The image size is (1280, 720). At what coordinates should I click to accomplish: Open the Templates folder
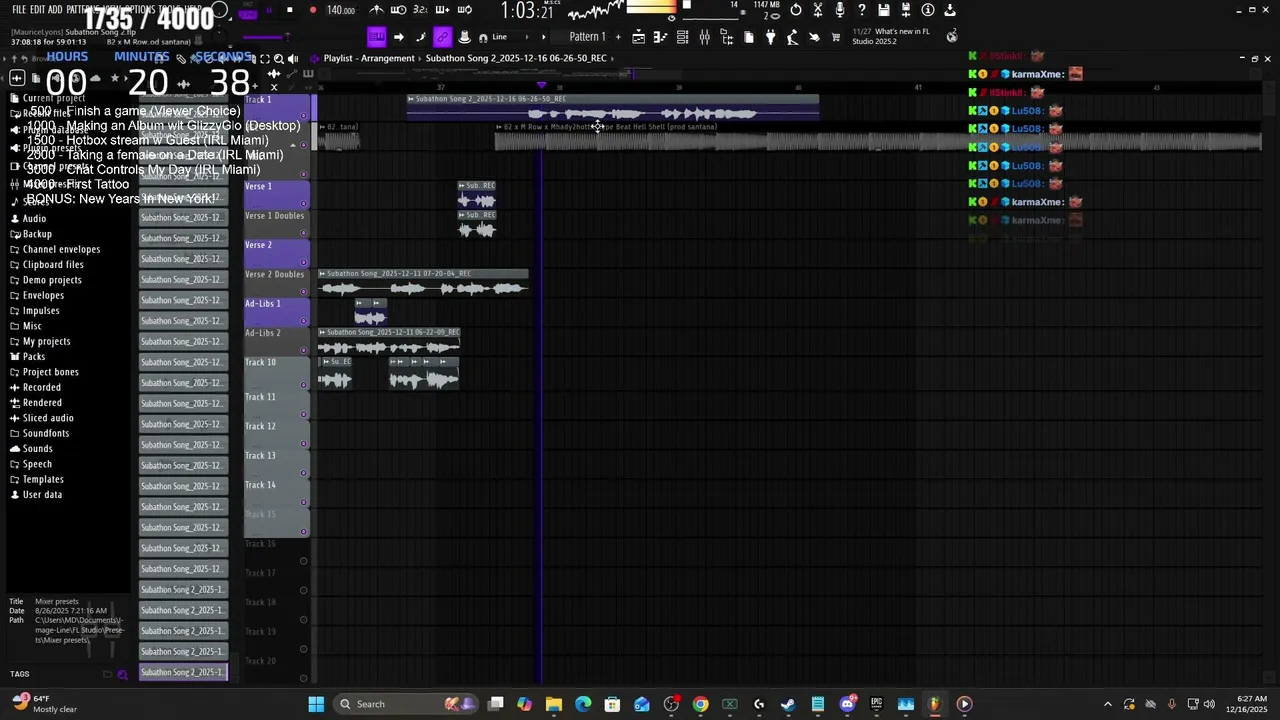coord(43,479)
